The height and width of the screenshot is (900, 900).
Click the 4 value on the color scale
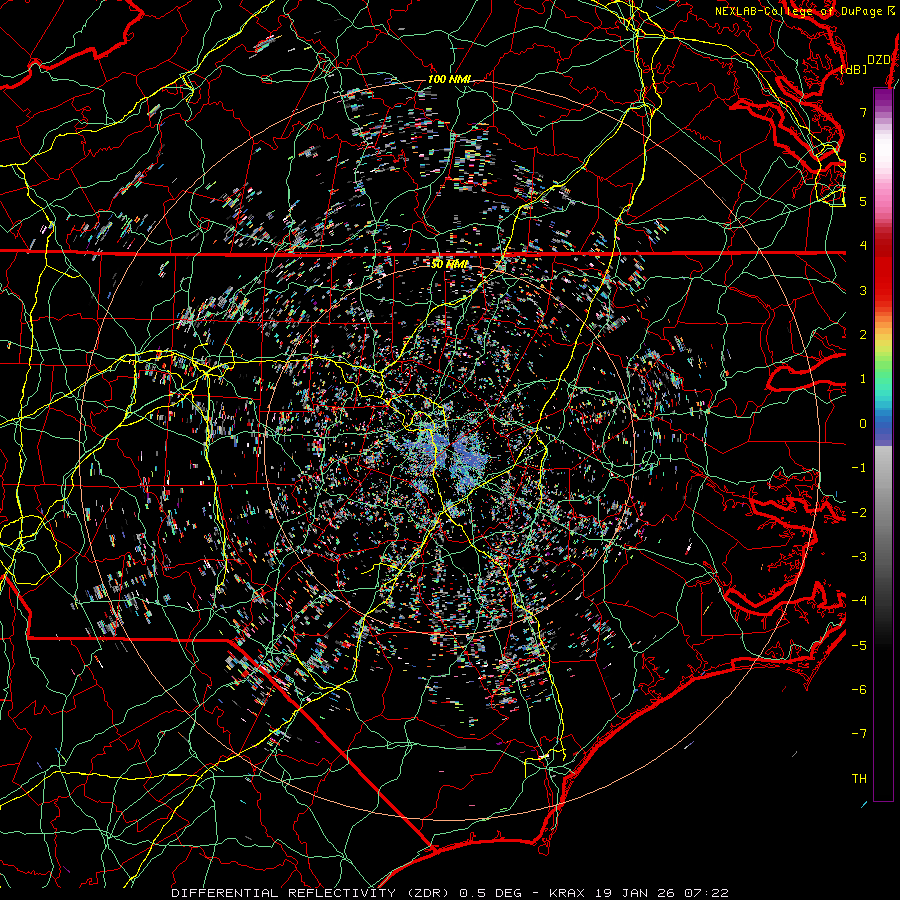(863, 246)
